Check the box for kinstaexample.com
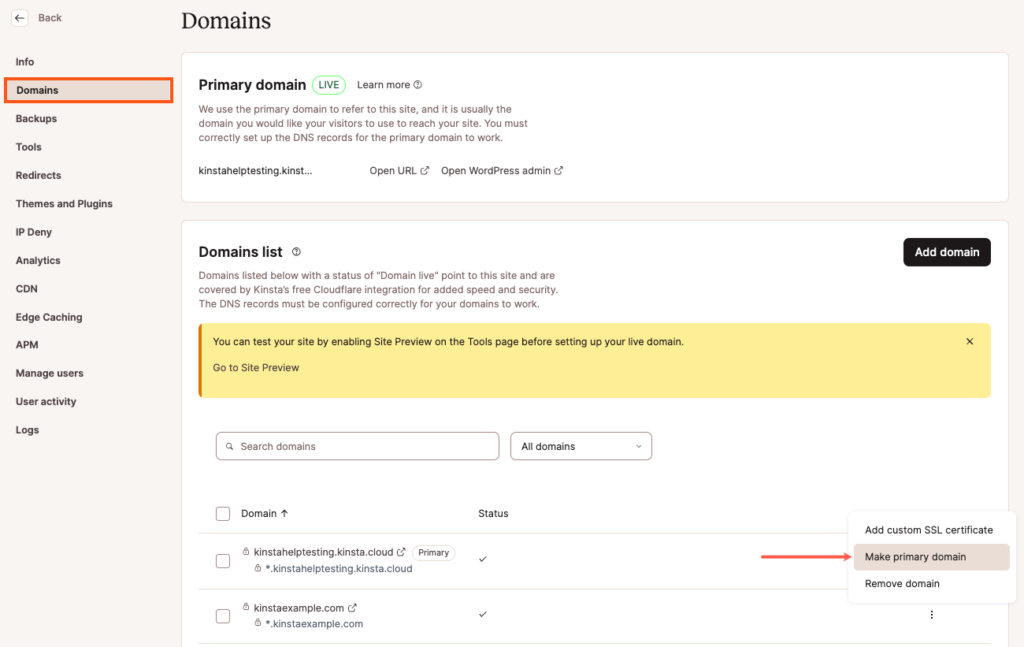Viewport: 1024px width, 647px height. [x=222, y=616]
